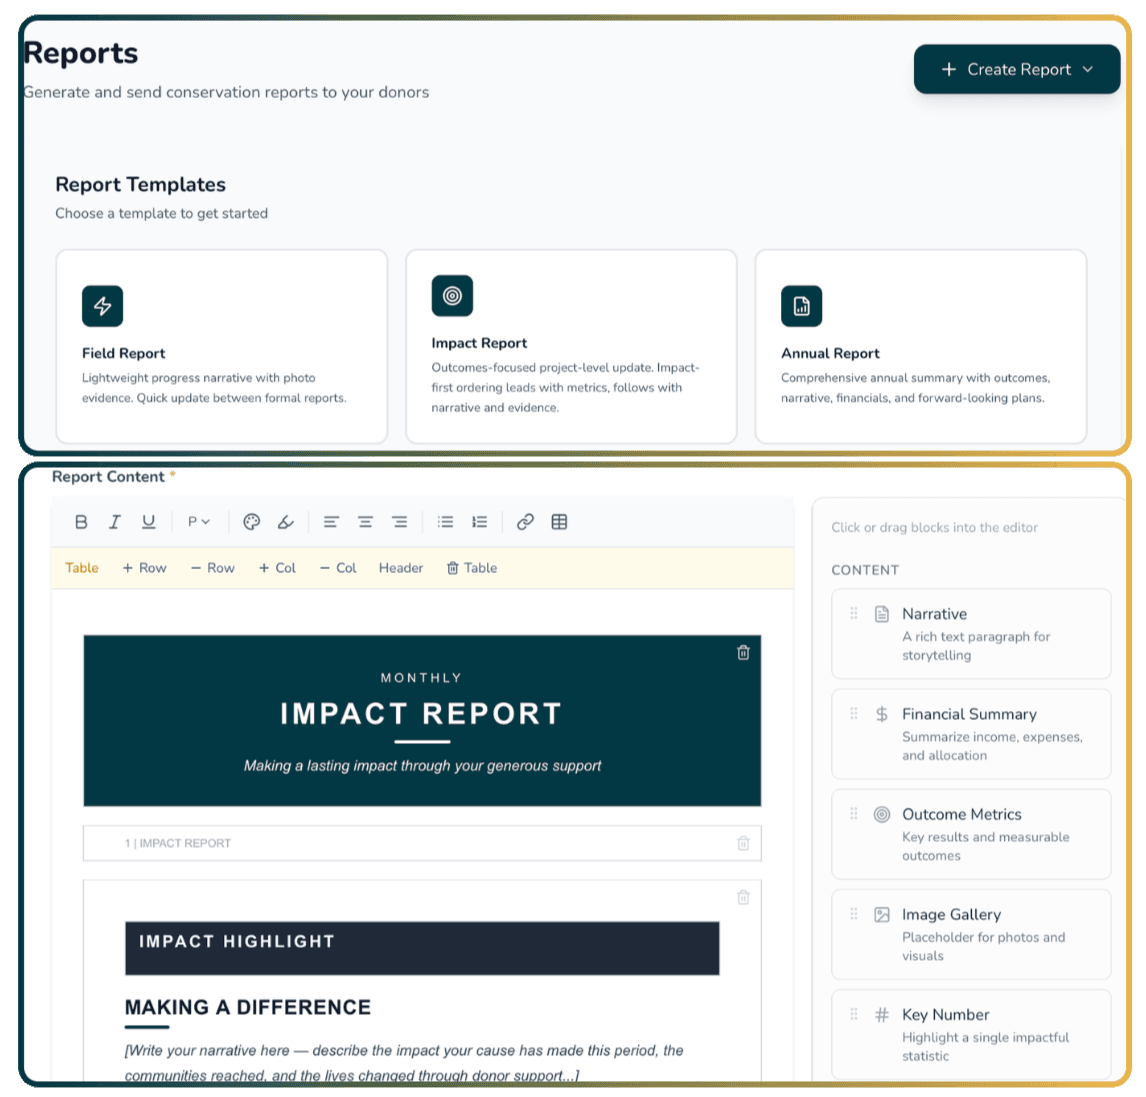Choose the Annual Report template card
This screenshot has width=1146, height=1097.
(x=921, y=346)
